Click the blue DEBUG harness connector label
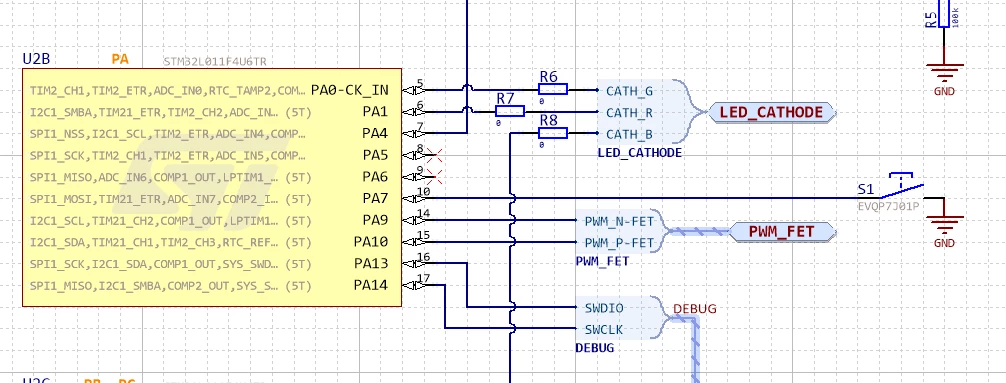 (x=595, y=348)
